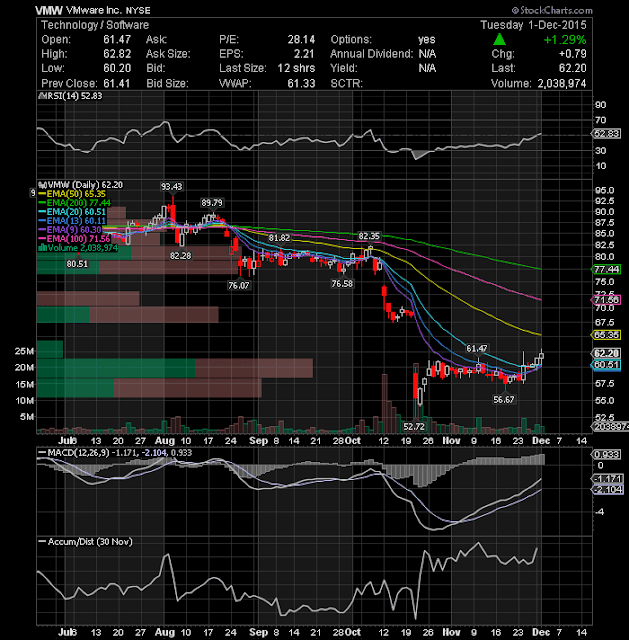Click the RSI(14) indicator title
The image size is (629, 640).
point(71,96)
